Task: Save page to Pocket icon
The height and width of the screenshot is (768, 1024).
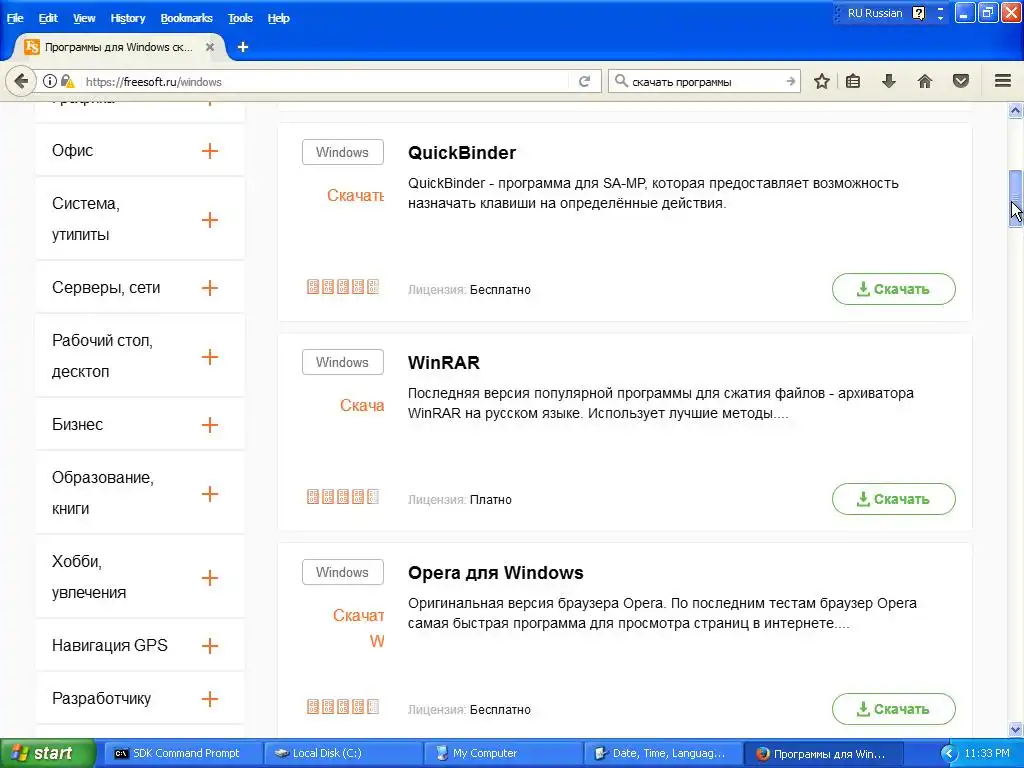Action: coord(961,81)
